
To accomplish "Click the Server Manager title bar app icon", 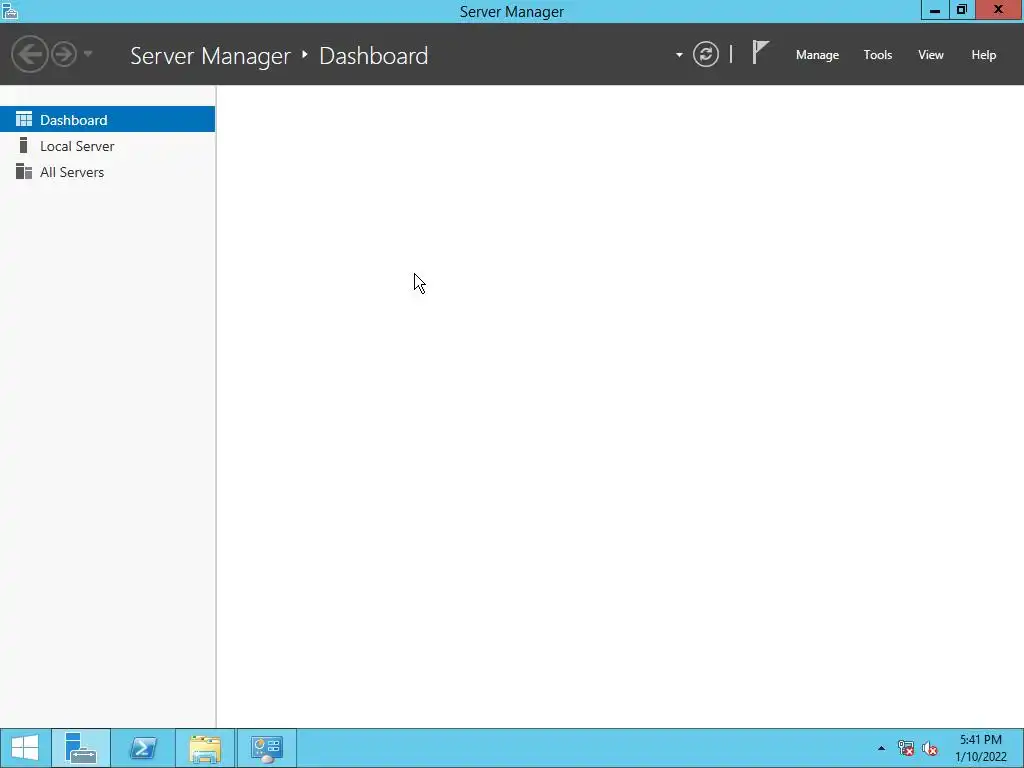I will 10,10.
